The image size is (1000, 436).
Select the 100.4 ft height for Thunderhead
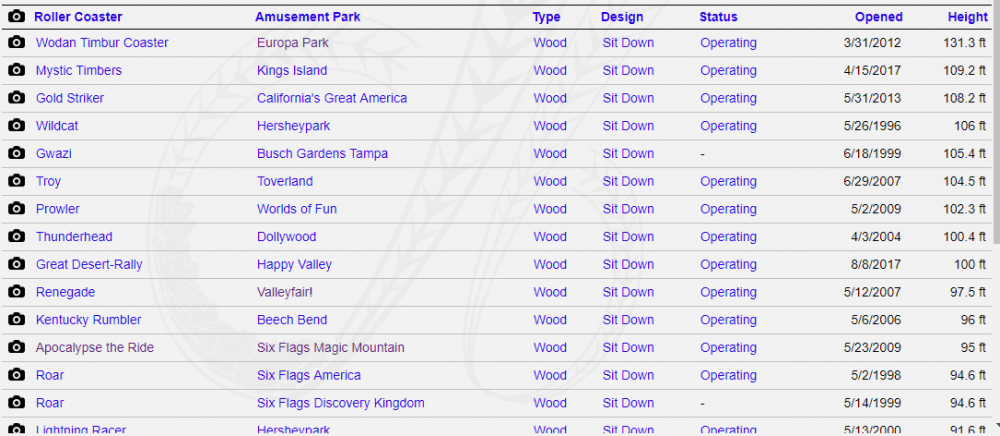tap(965, 236)
